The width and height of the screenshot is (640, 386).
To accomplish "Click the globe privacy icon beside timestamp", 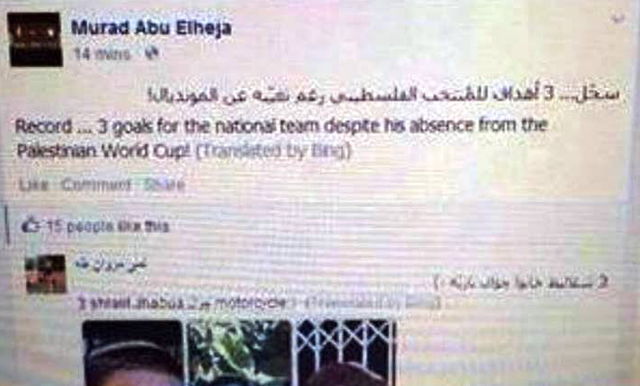I will [x=152, y=53].
